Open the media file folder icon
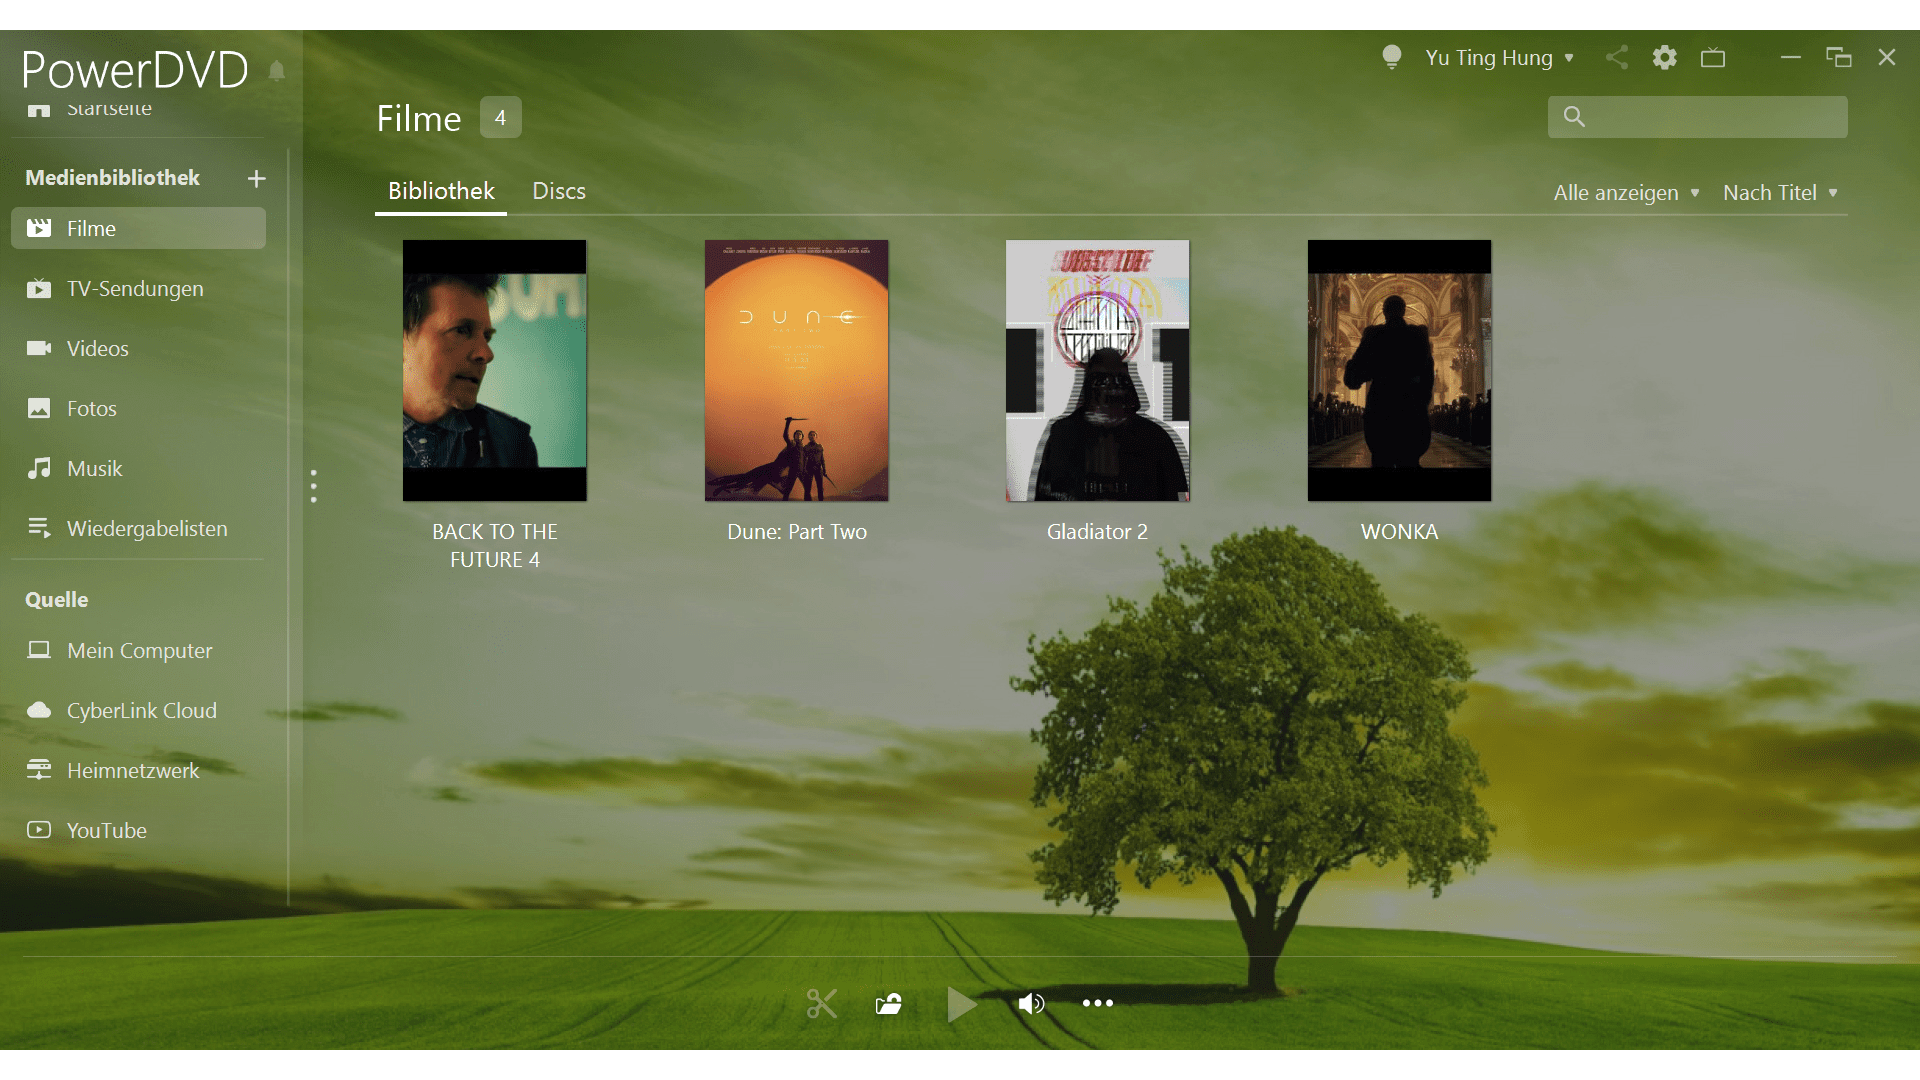 pos(889,1003)
